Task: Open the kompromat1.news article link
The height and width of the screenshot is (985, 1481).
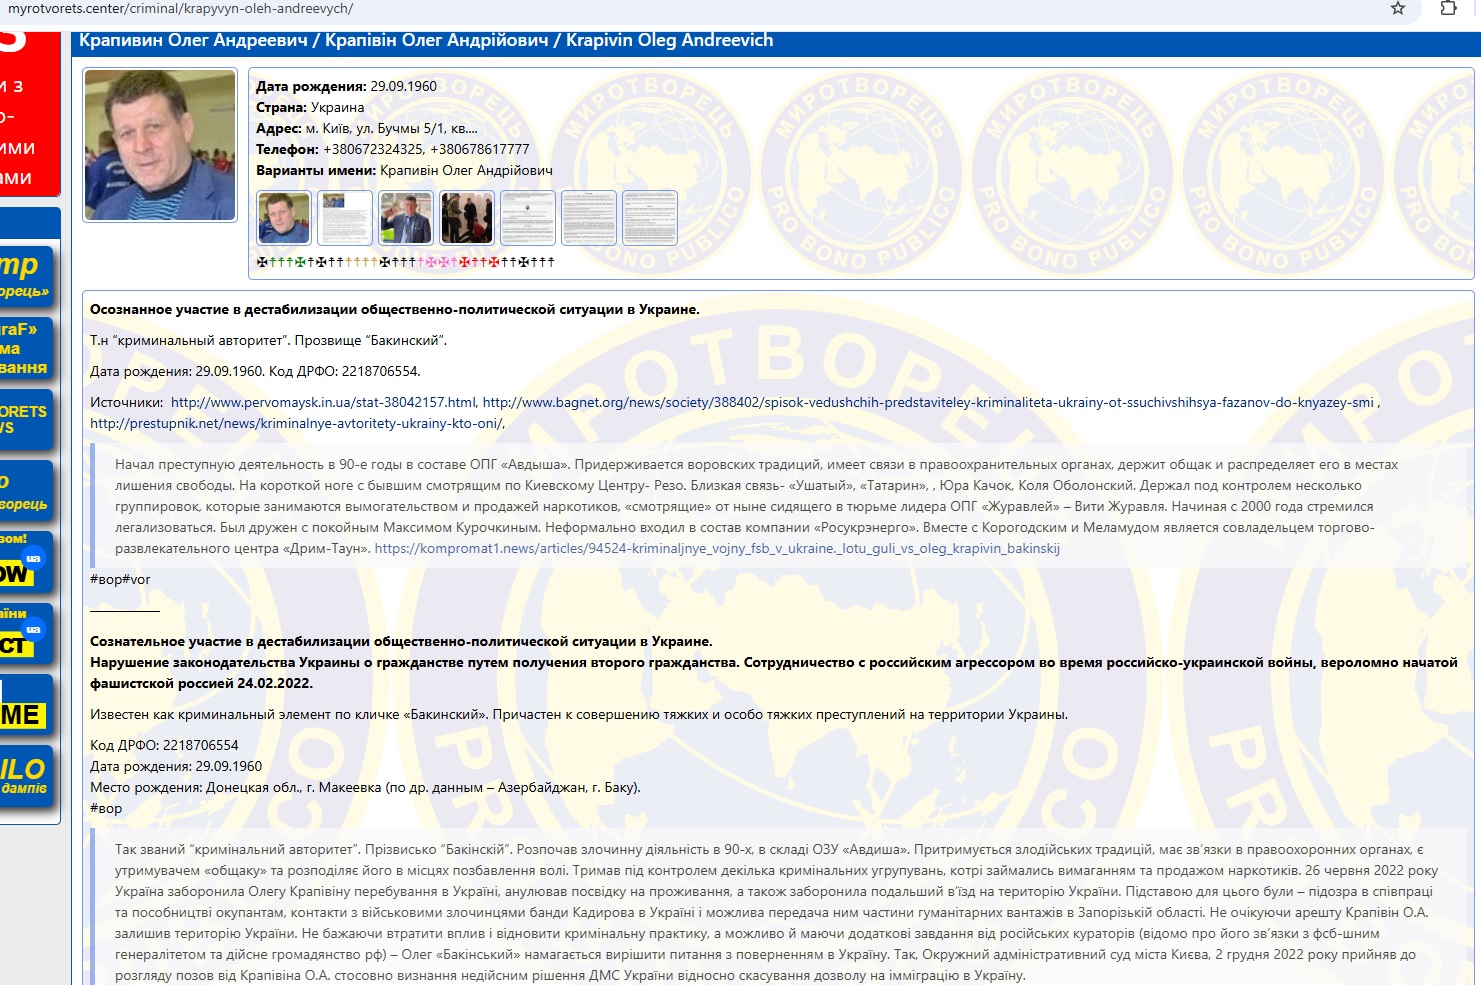Action: (716, 548)
